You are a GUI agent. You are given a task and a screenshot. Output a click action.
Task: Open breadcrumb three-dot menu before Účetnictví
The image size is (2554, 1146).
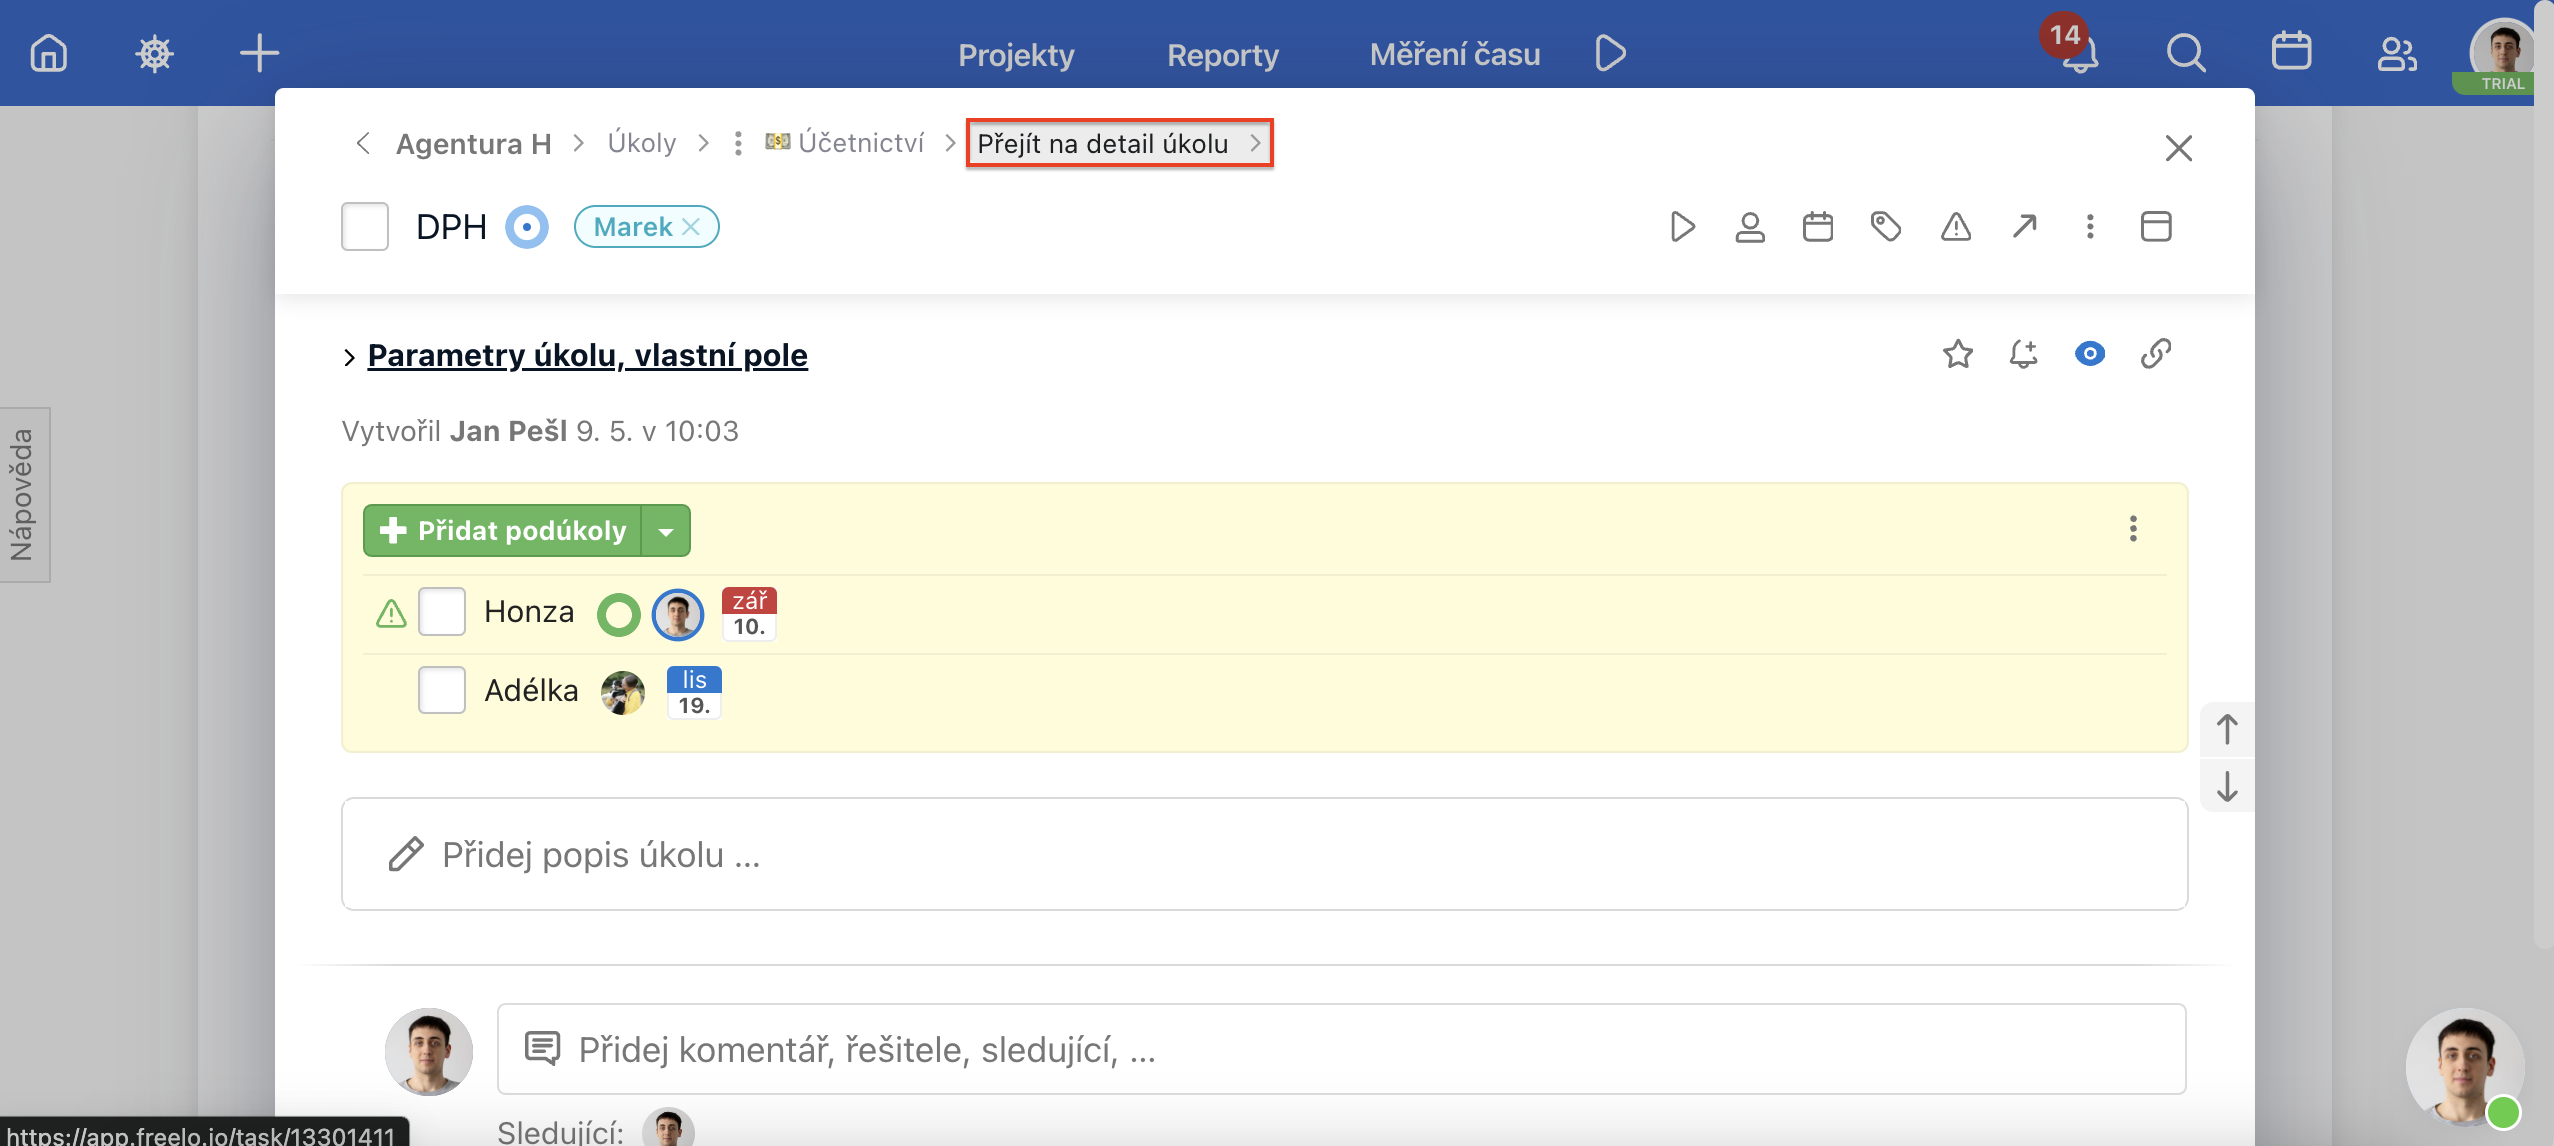point(738,143)
